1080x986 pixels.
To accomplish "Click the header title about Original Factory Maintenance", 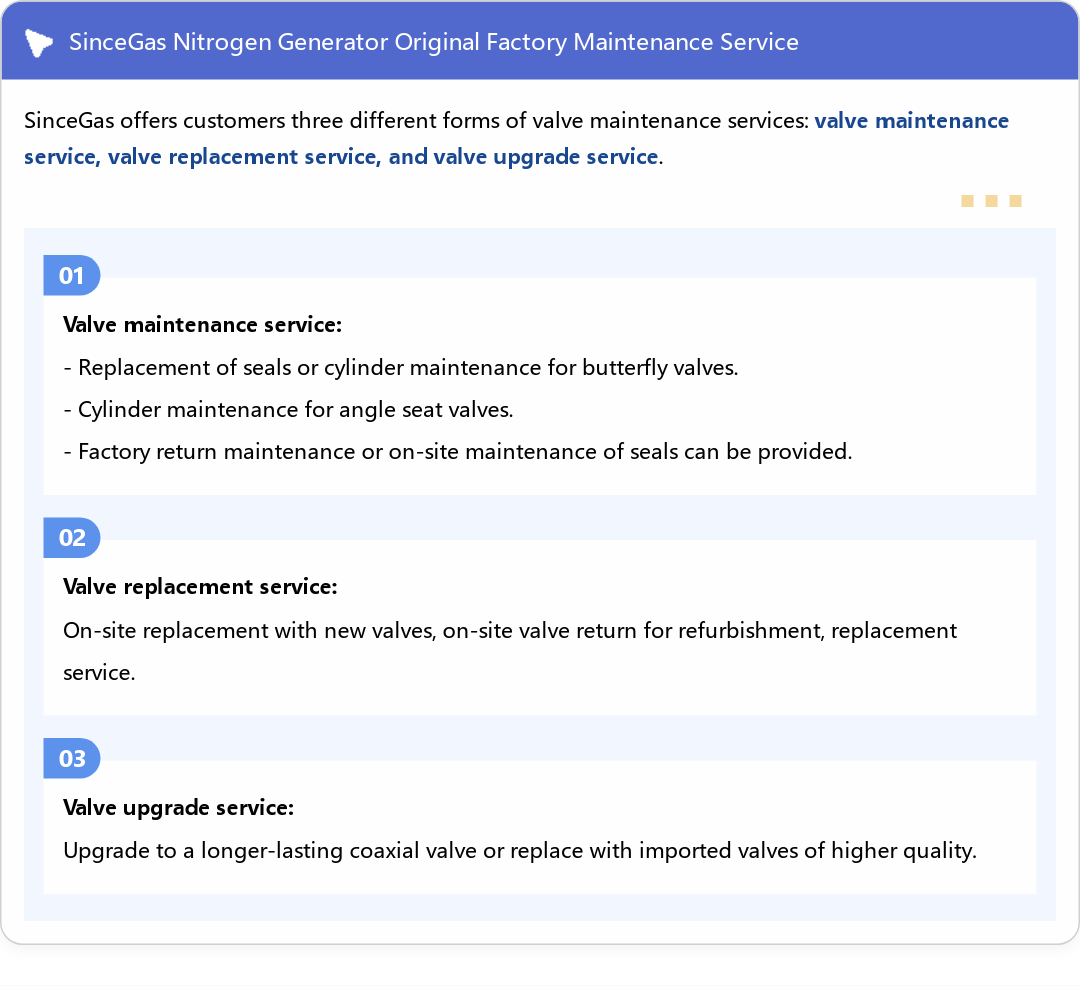I will [x=434, y=42].
